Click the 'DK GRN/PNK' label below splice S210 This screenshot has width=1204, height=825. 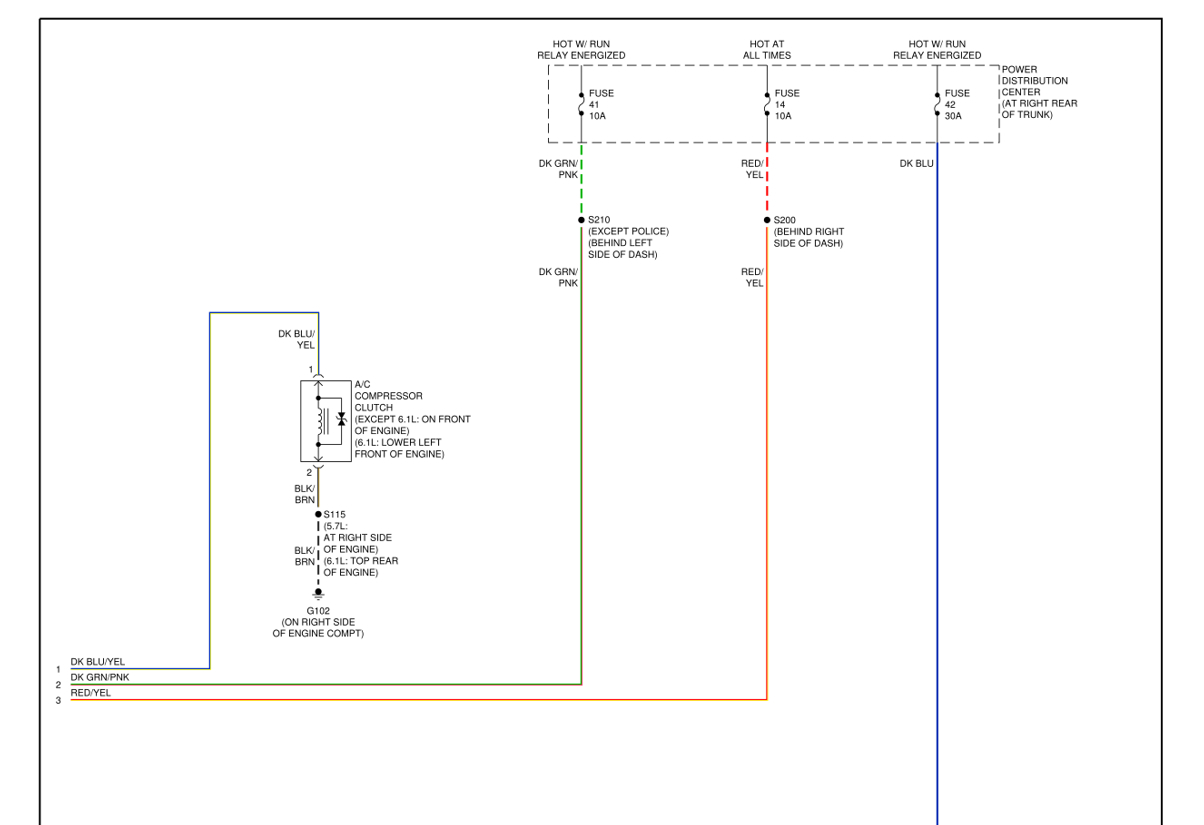[558, 277]
